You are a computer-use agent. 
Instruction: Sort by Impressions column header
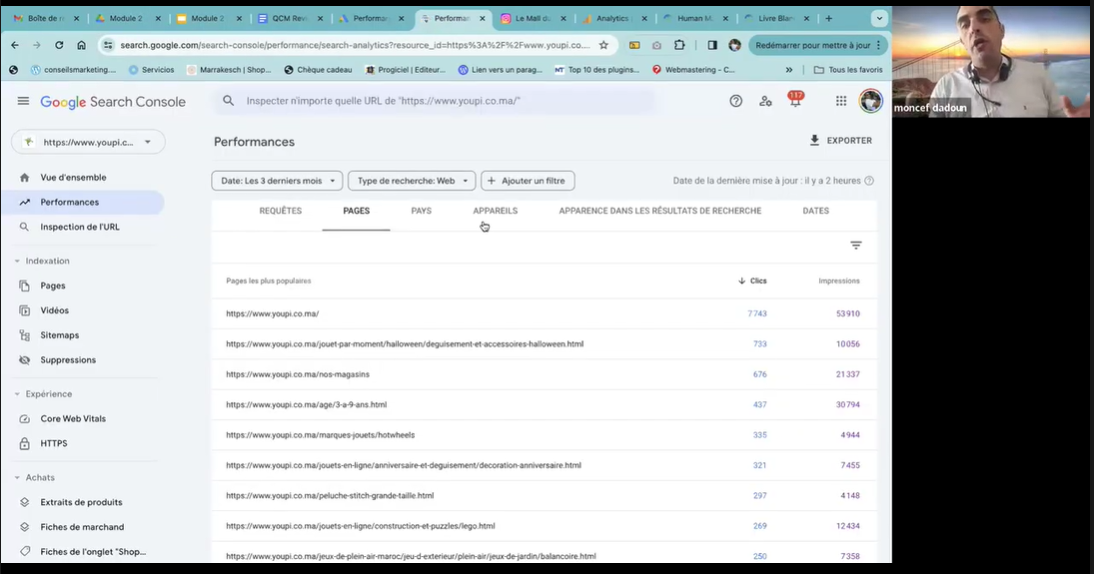coord(839,281)
